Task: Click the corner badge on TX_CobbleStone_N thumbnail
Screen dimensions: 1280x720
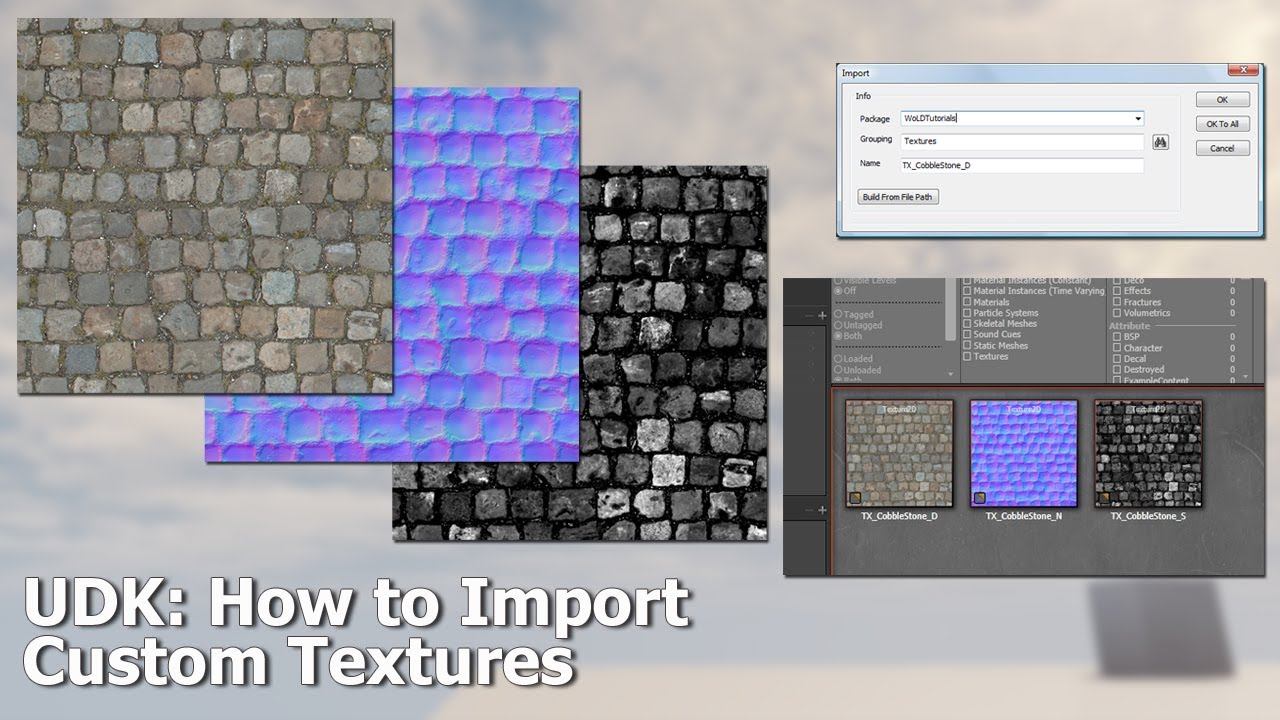Action: tap(980, 497)
